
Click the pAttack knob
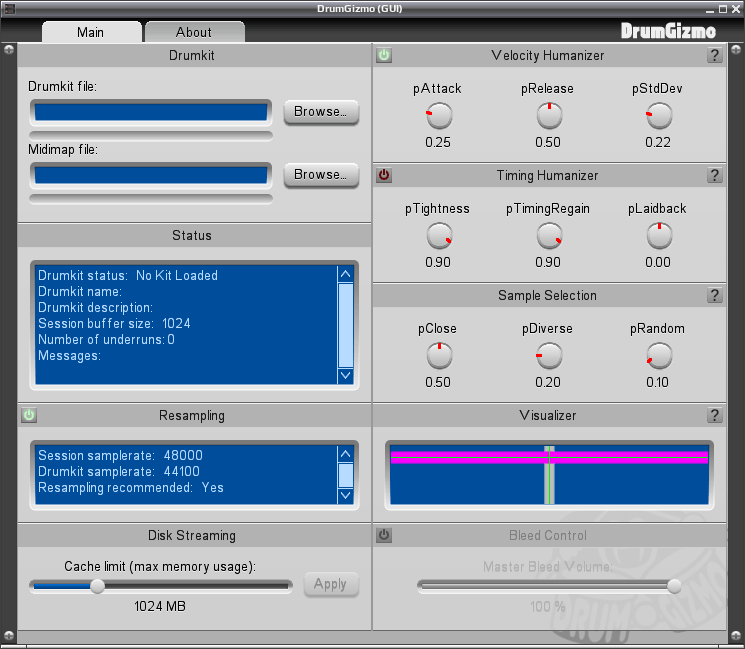point(439,116)
